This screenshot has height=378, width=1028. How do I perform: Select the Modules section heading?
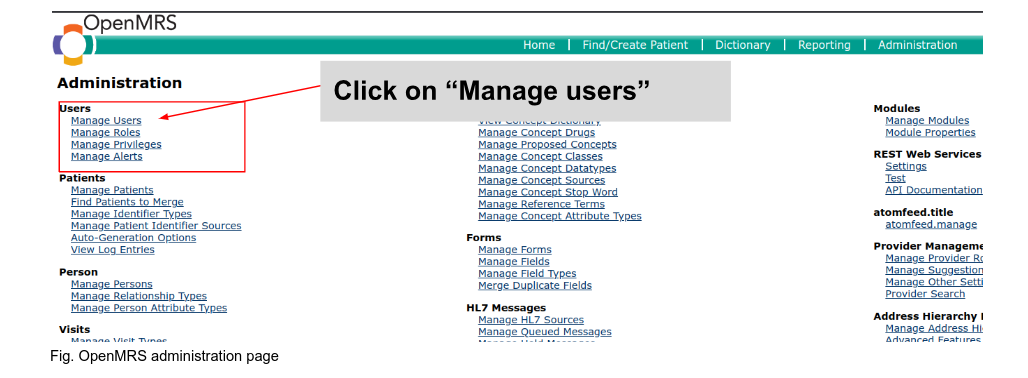pos(897,108)
